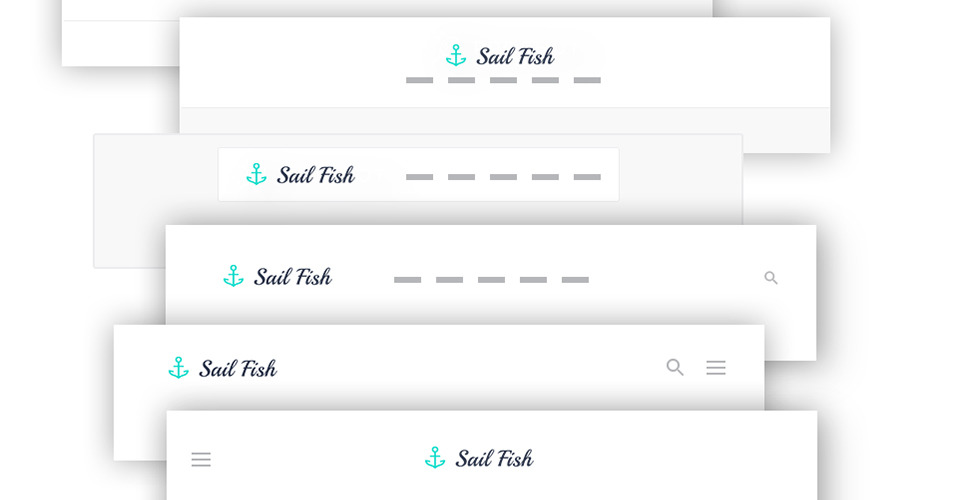Viewport: 965px width, 500px height.
Task: Select the first menu placeholder in the boxed header
Action: pos(419,177)
